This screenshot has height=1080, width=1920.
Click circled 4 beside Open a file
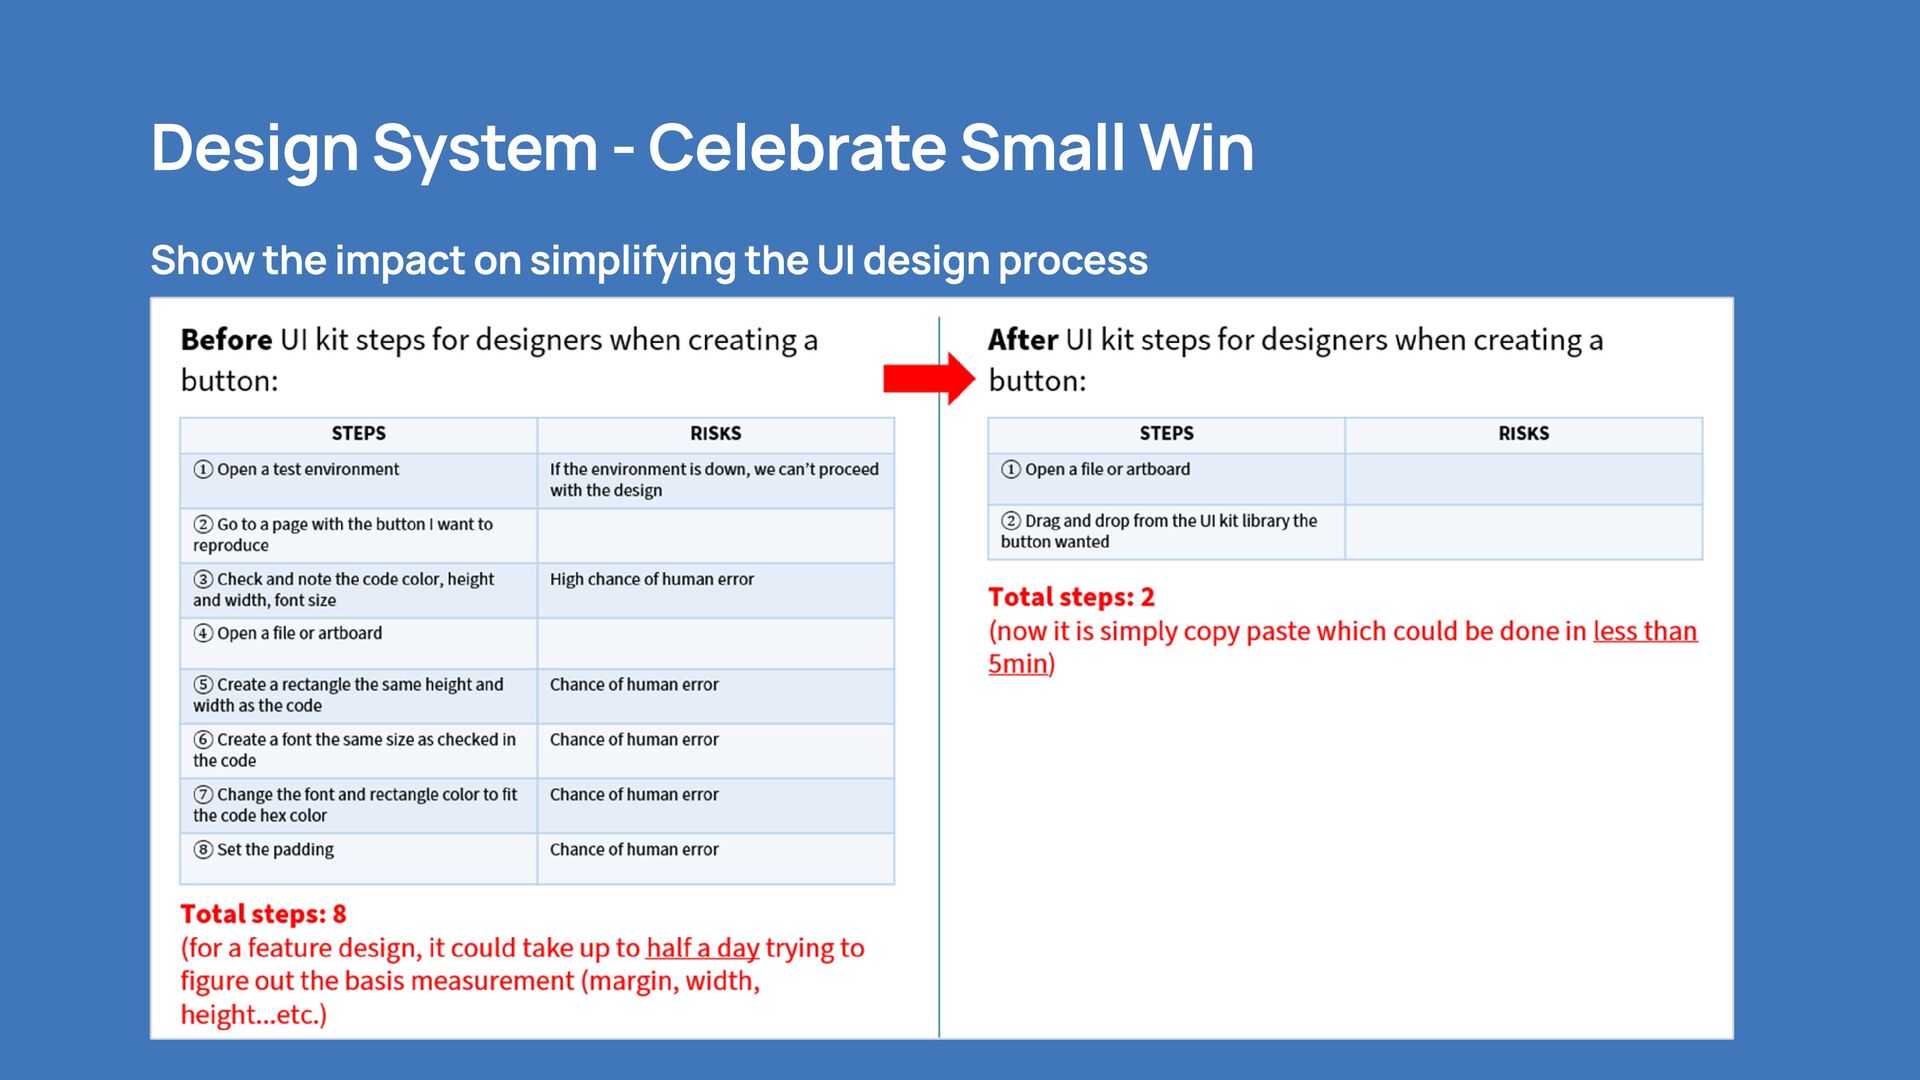pyautogui.click(x=203, y=633)
